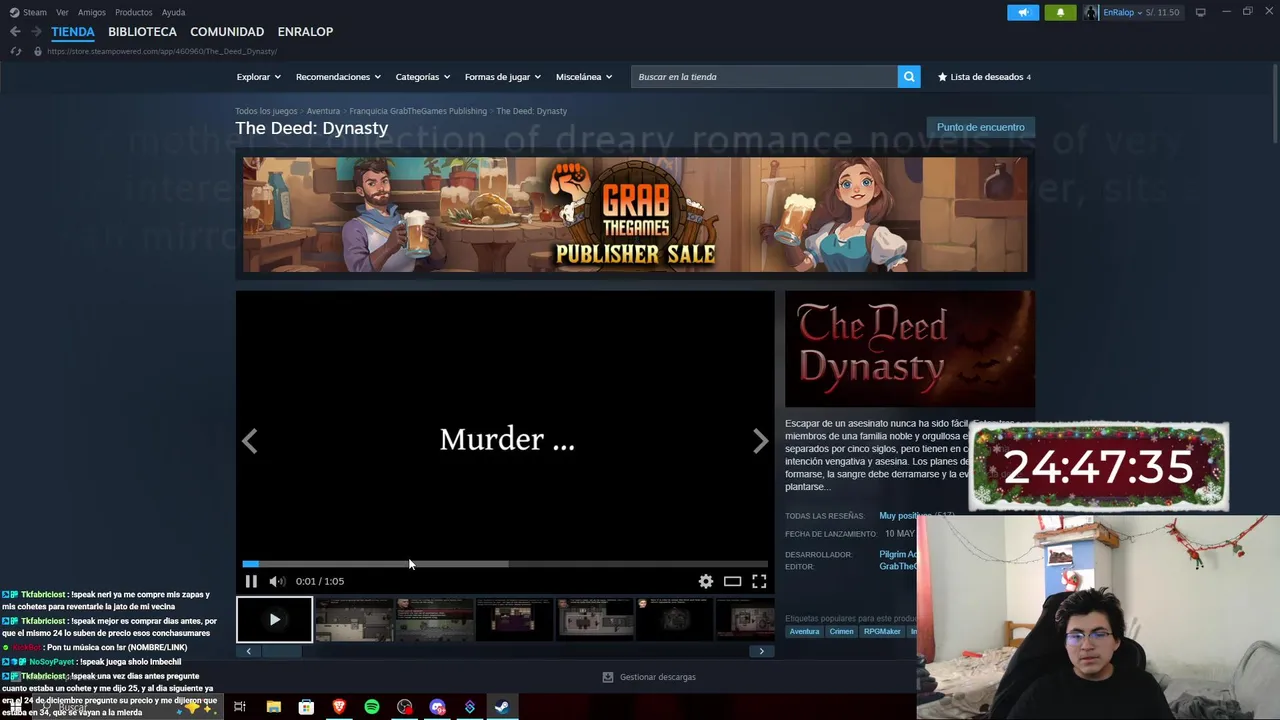
Task: Switch to the TIENDA tab
Action: click(x=73, y=31)
